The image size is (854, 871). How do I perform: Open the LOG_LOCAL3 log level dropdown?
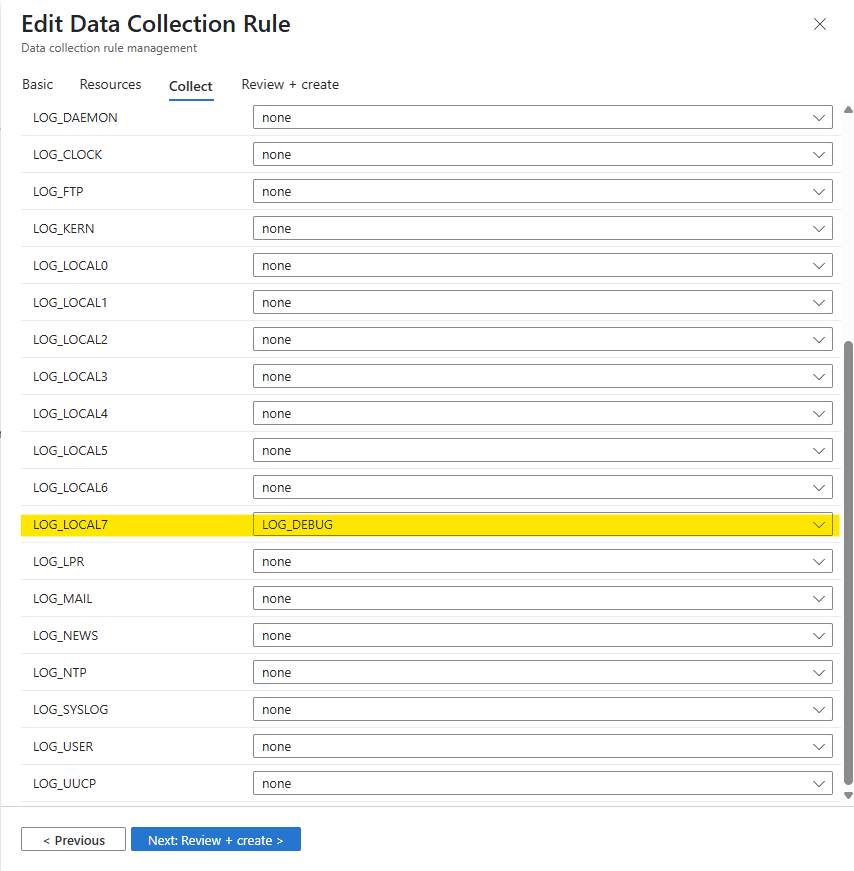click(542, 377)
